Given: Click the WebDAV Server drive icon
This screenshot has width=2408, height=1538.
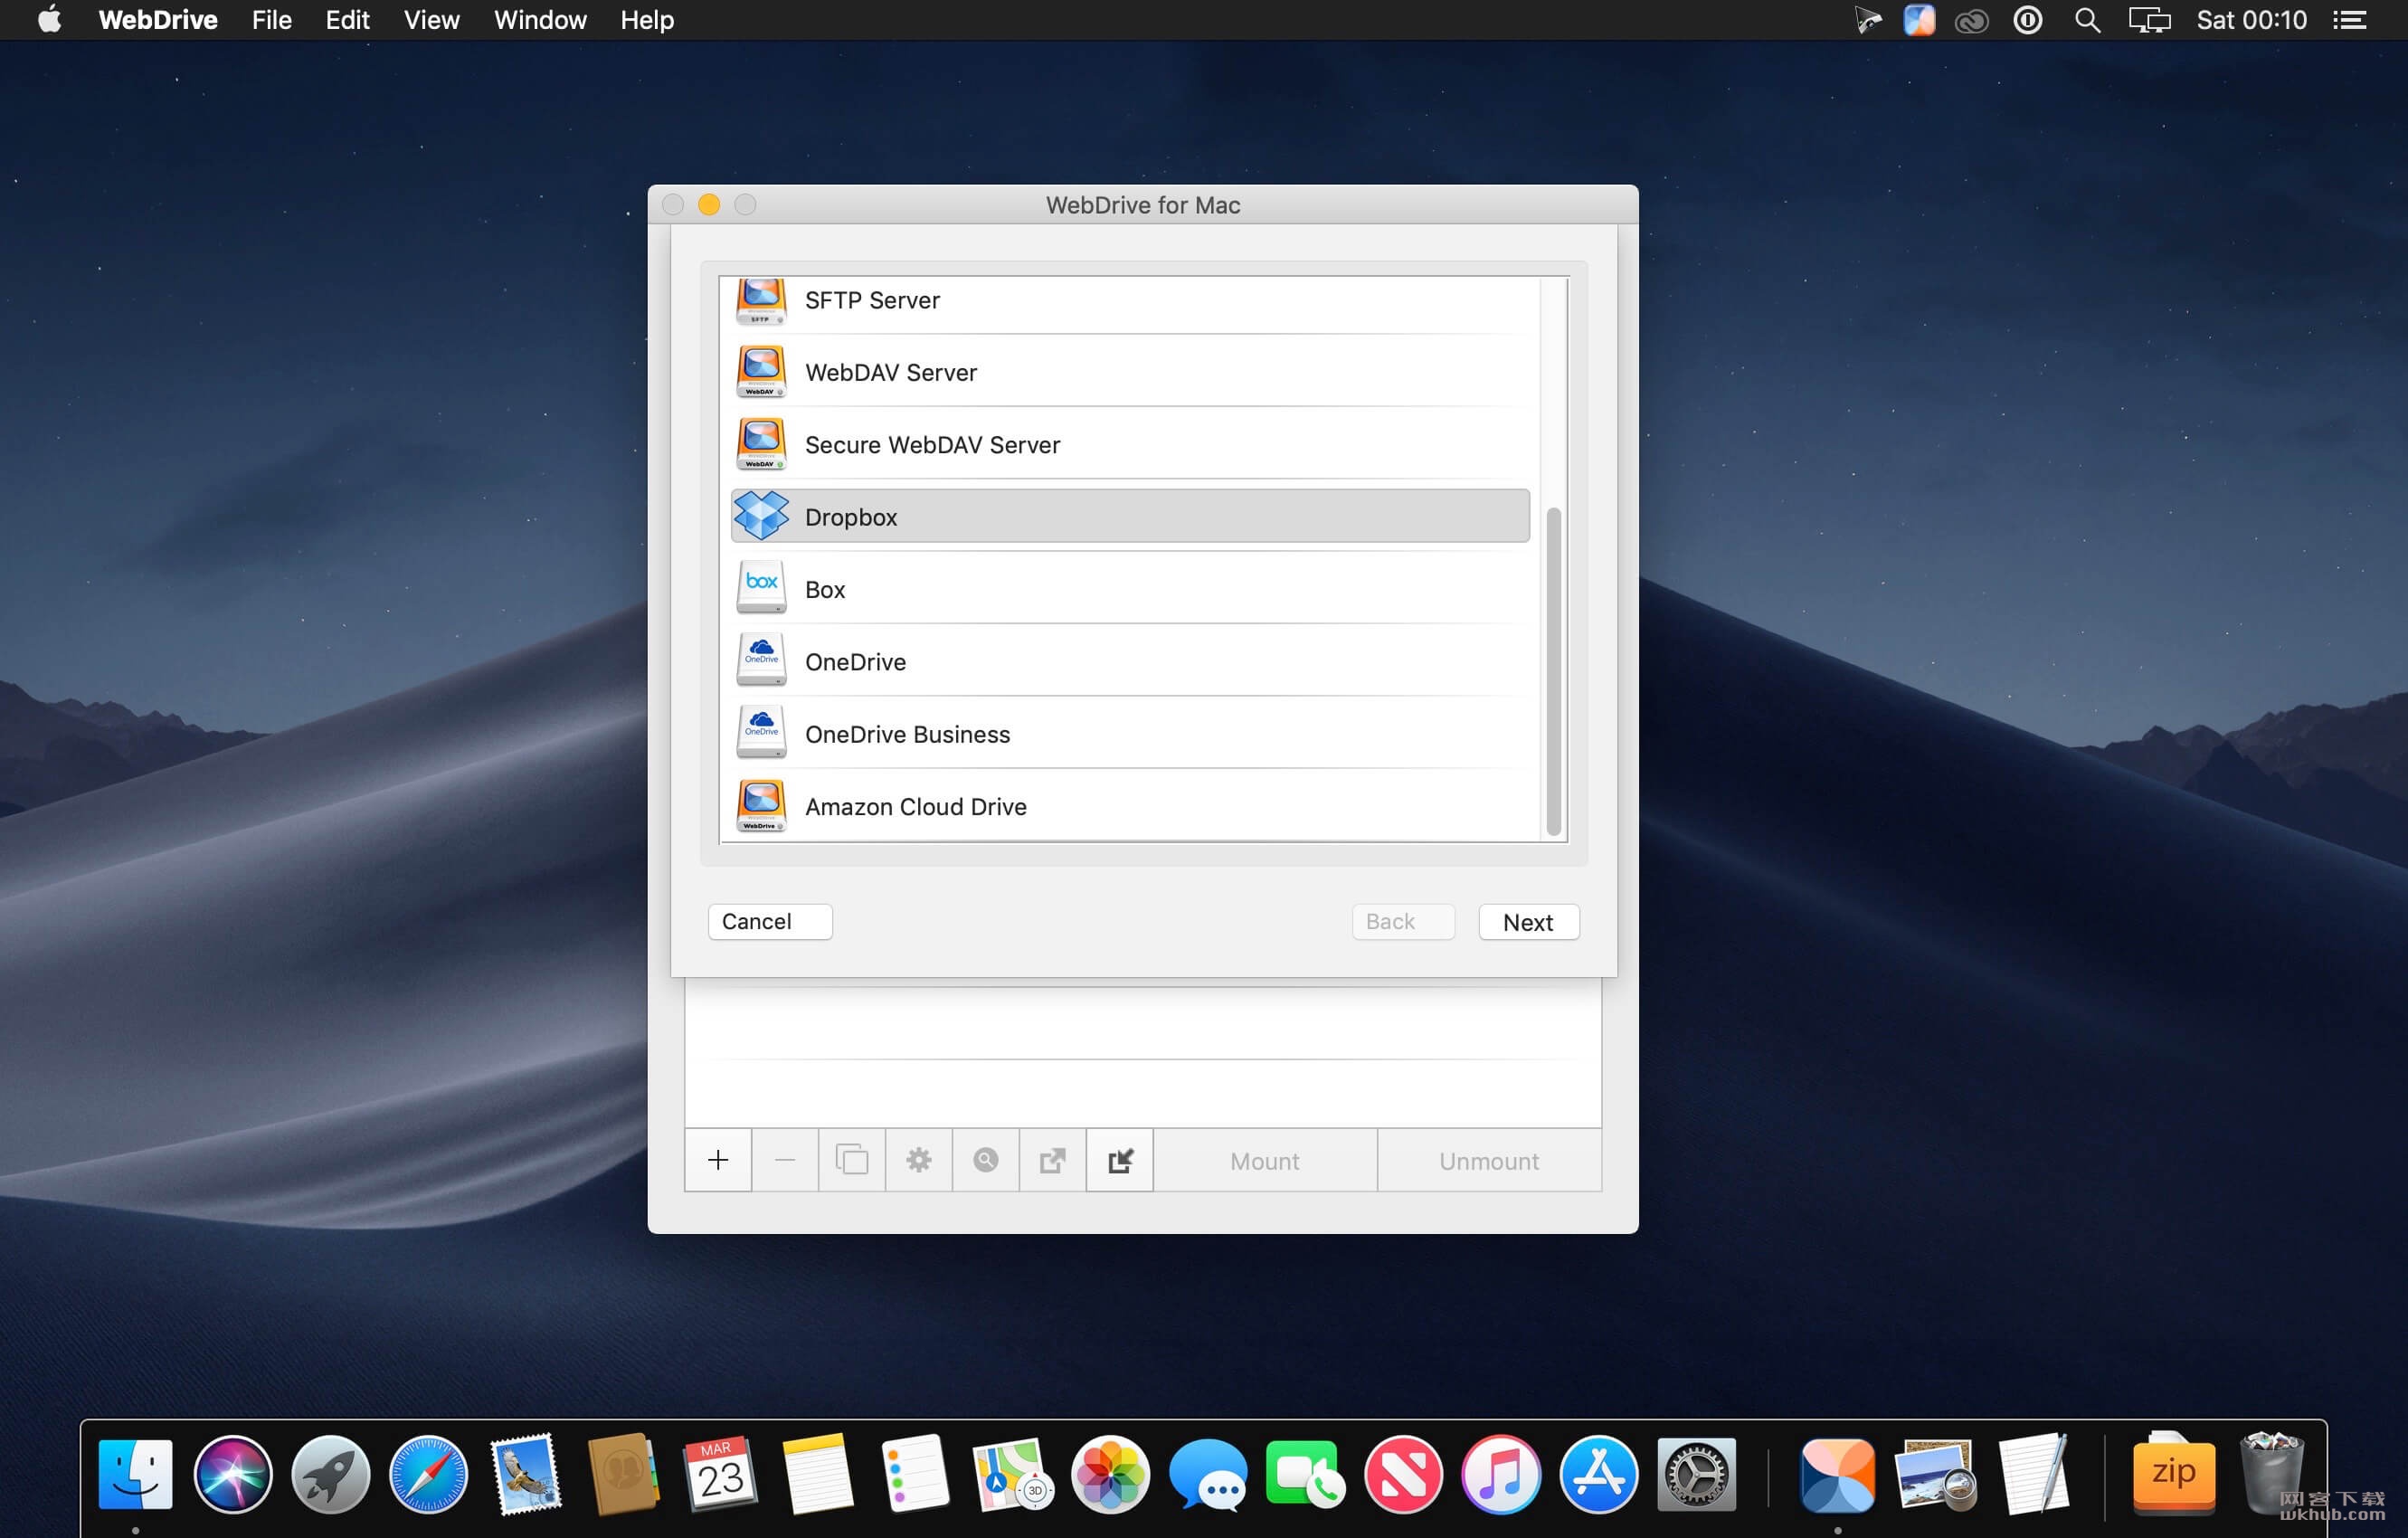Looking at the screenshot, I should pyautogui.click(x=761, y=372).
